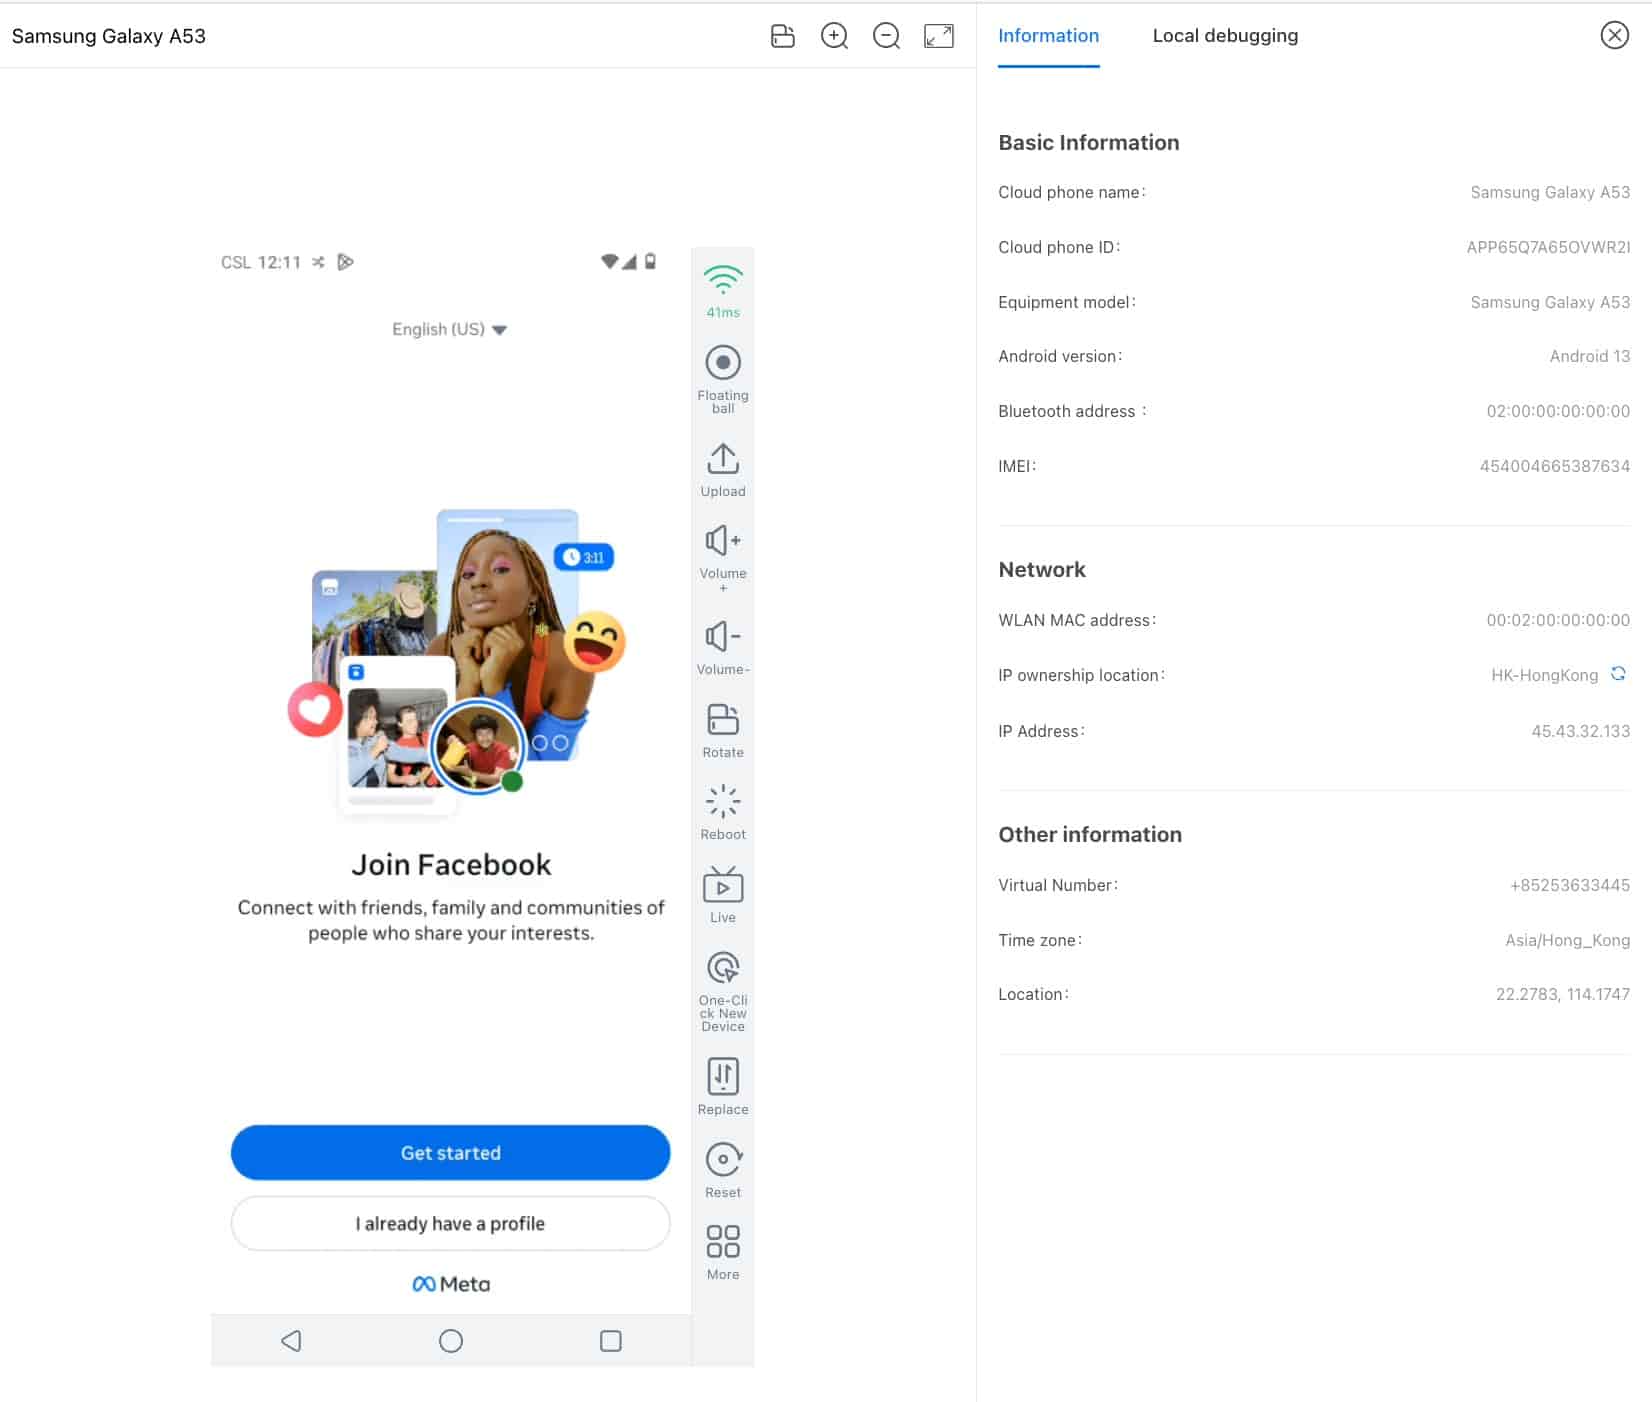1652x1402 pixels.
Task: Rotate the phone using sidebar Rotate
Action: coord(723,731)
